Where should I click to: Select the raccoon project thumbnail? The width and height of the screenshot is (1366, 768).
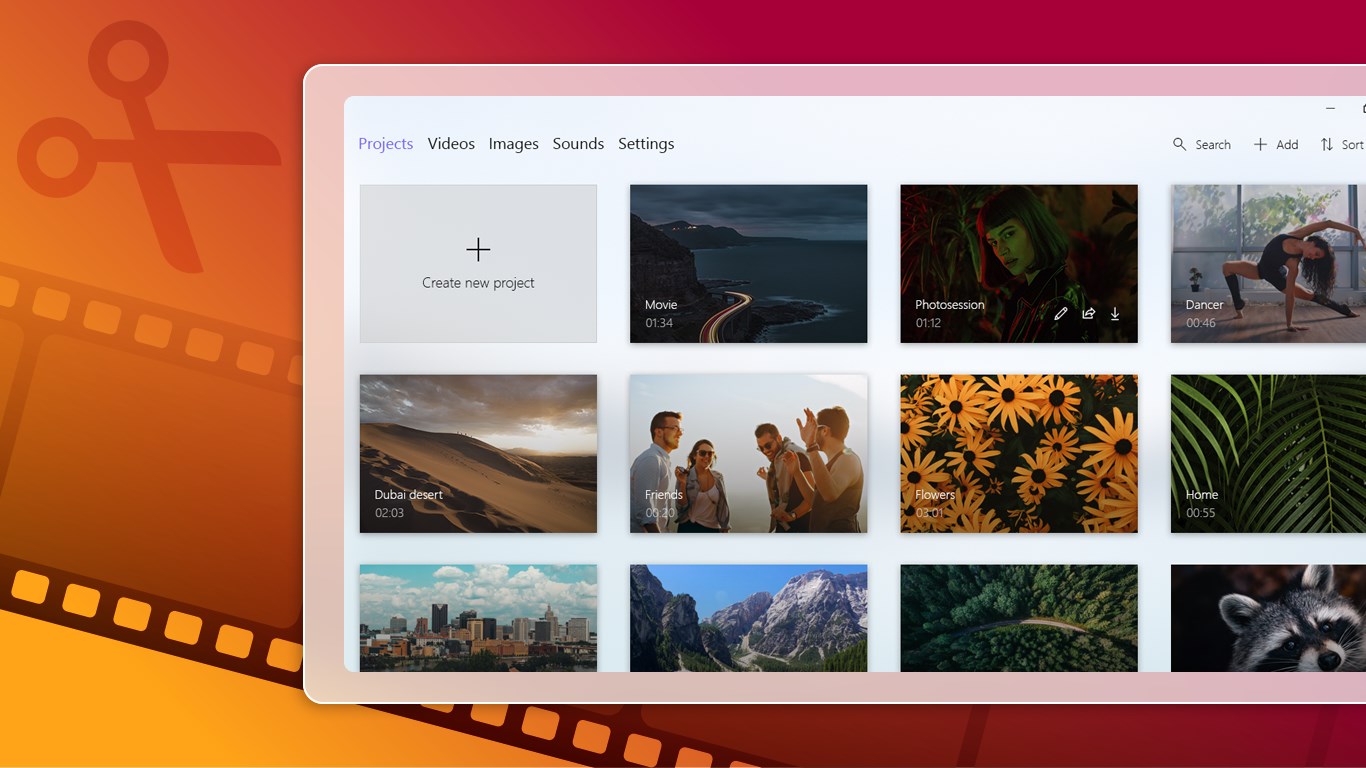(x=1268, y=618)
